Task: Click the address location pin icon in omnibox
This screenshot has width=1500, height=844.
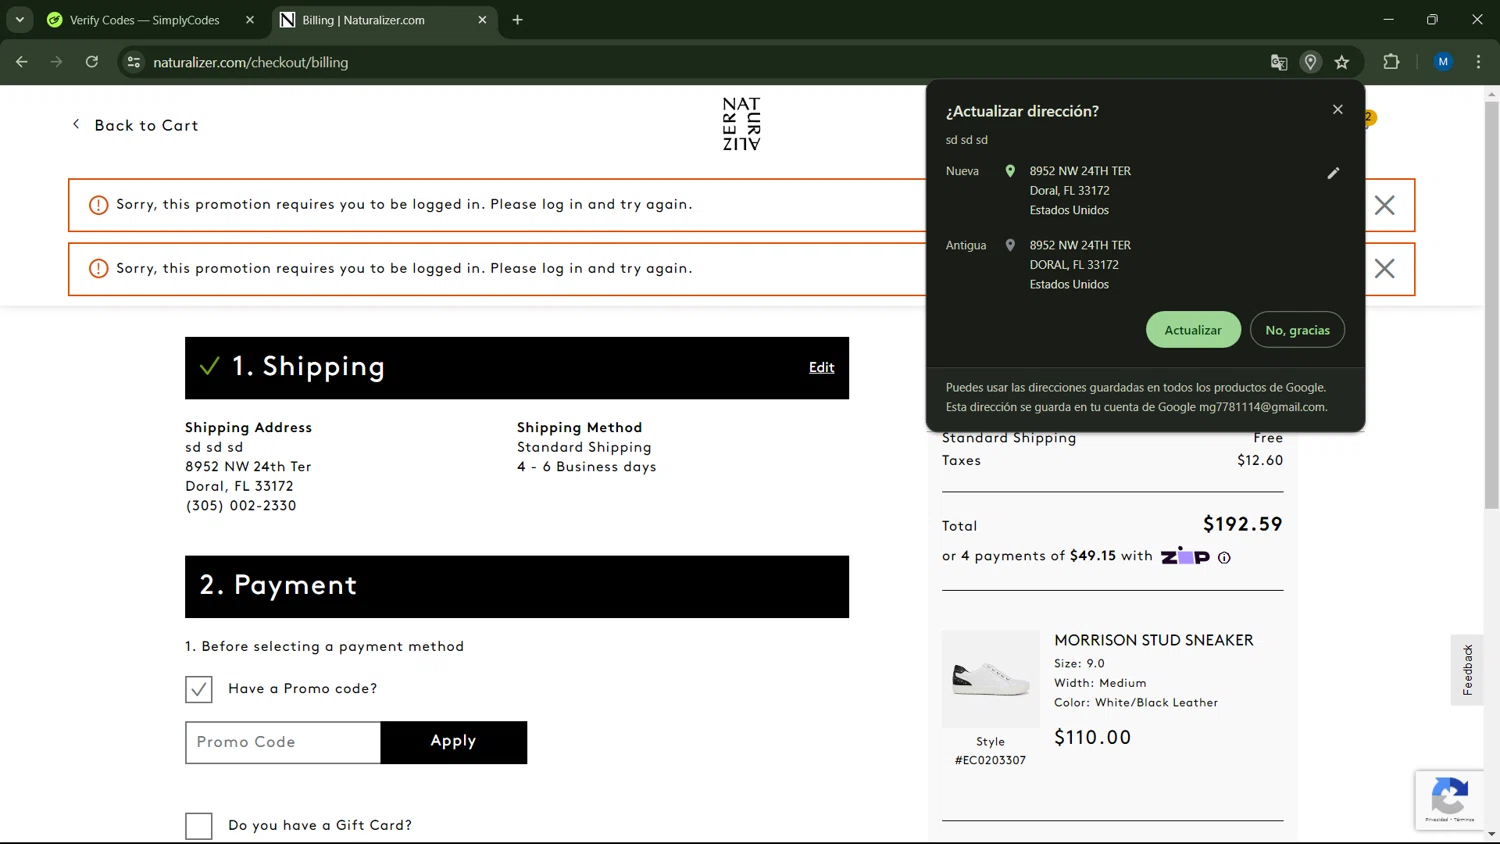Action: point(1310,62)
